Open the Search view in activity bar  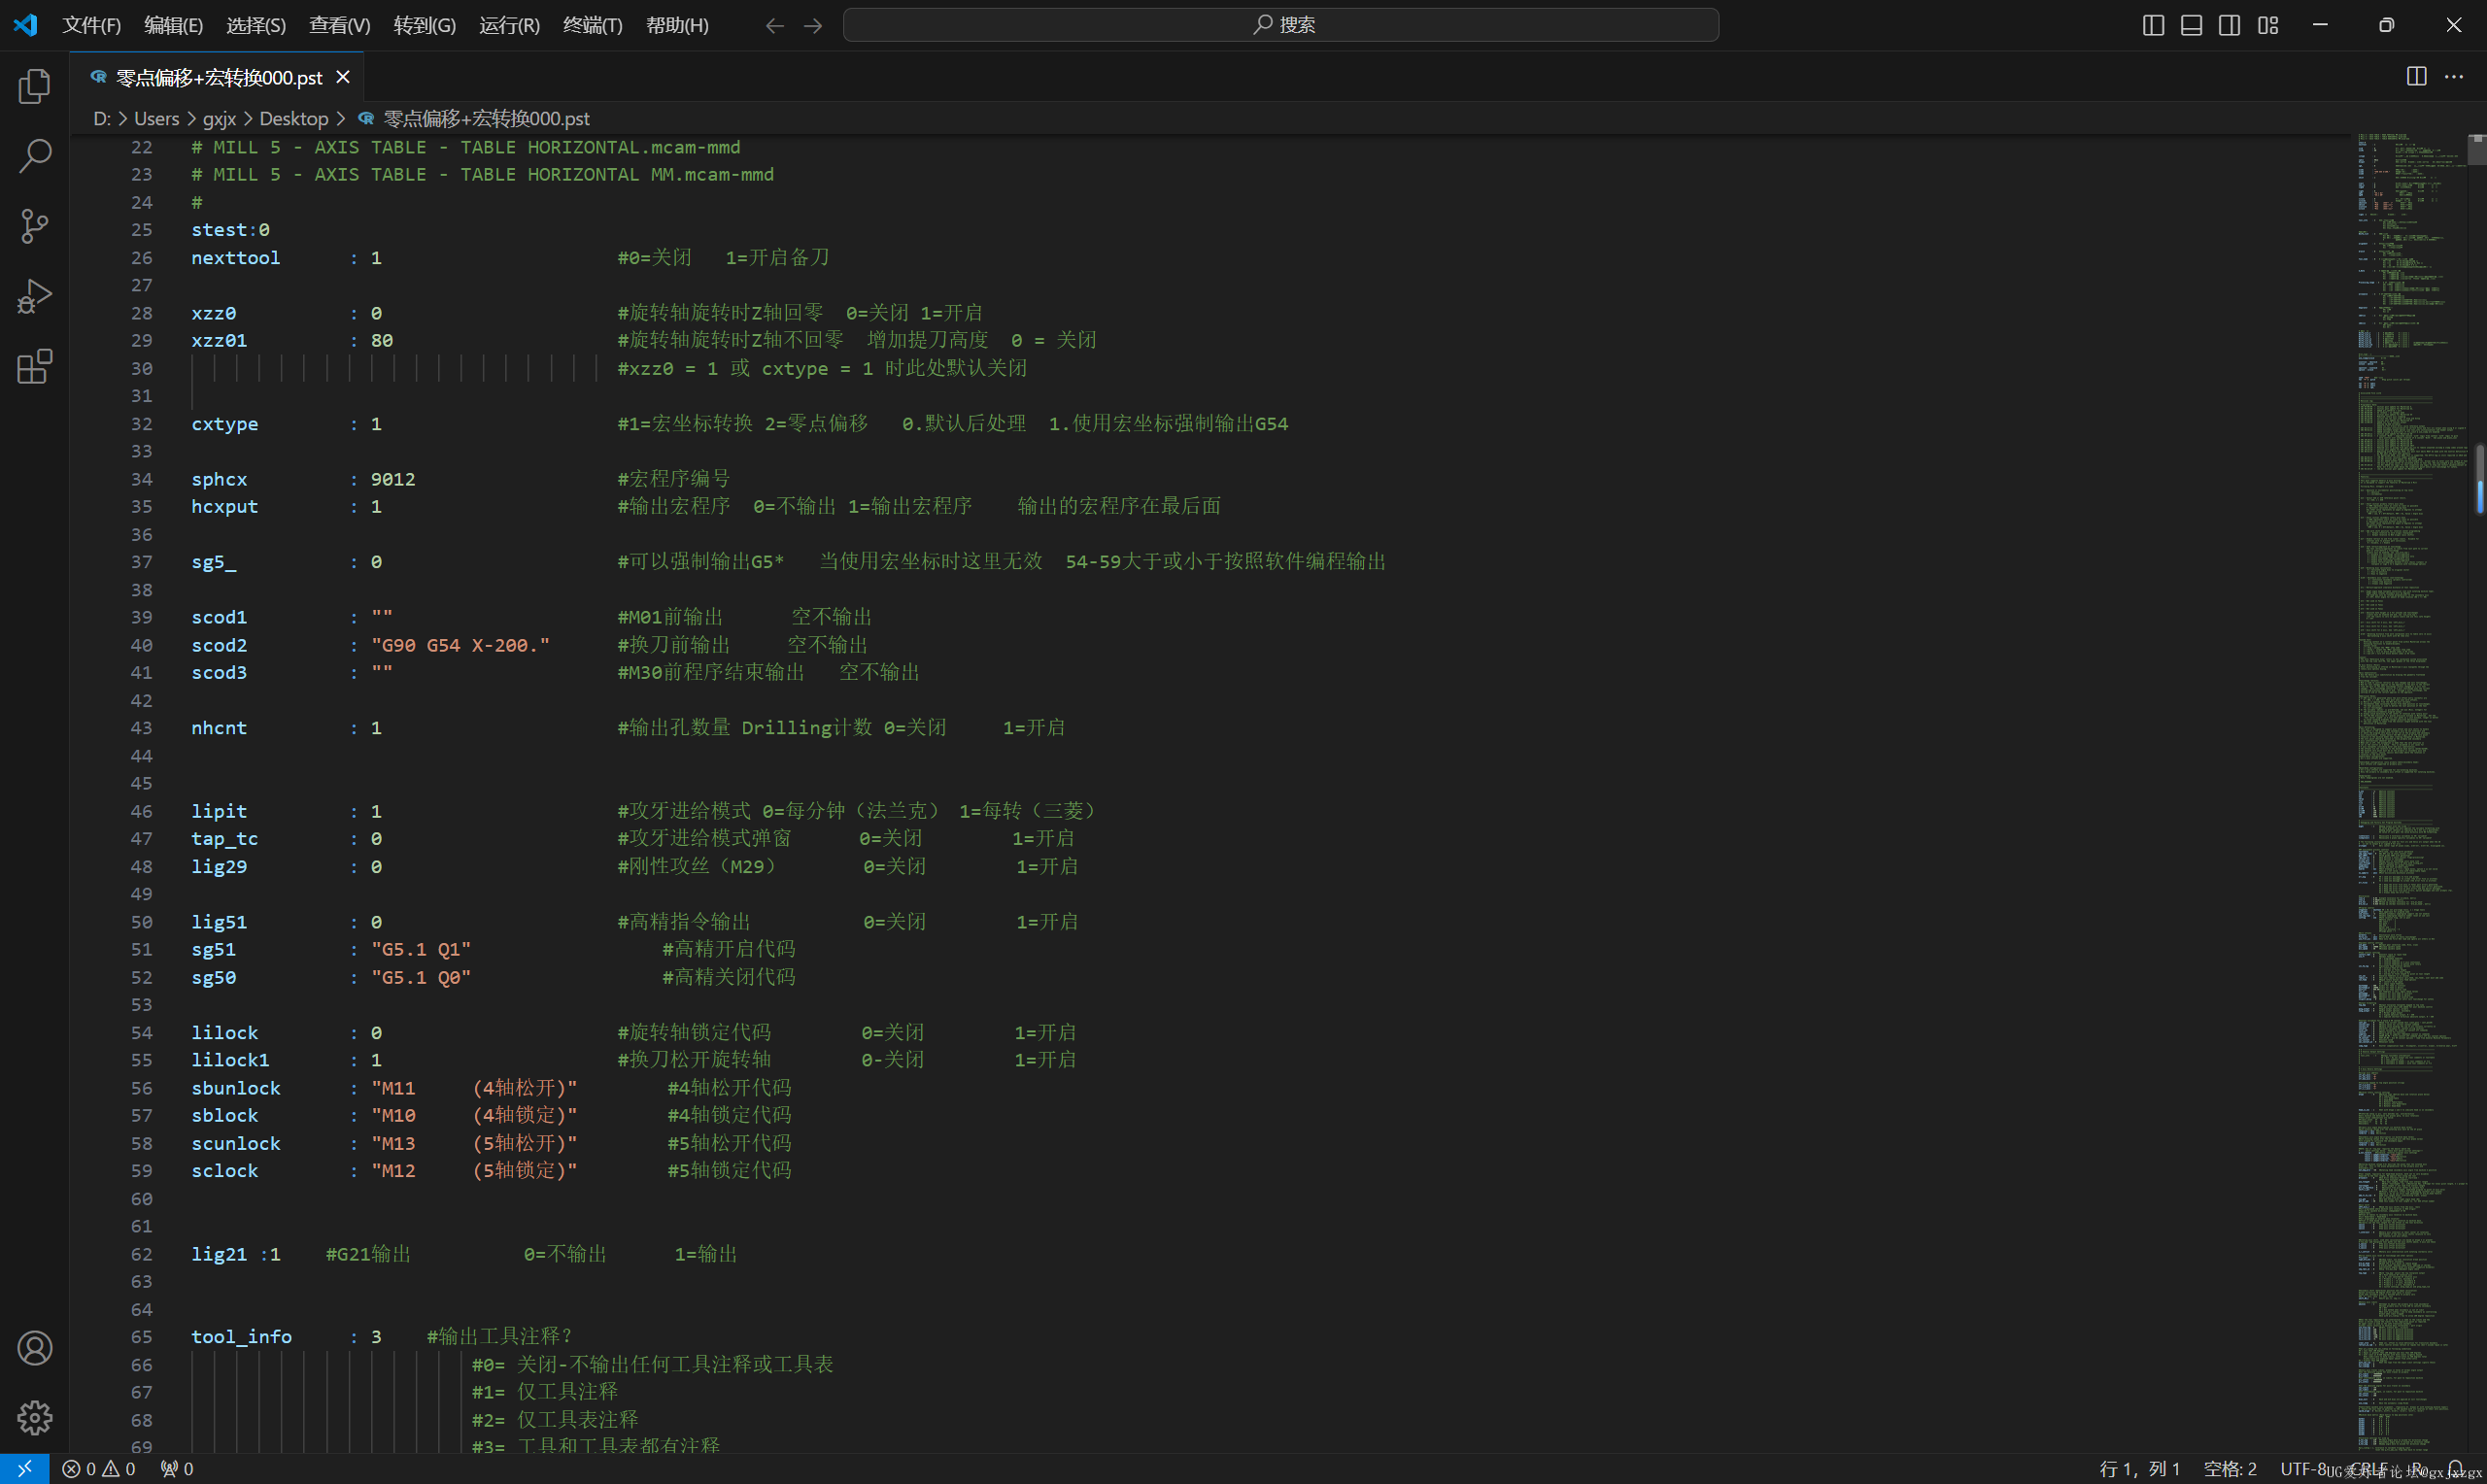[35, 156]
